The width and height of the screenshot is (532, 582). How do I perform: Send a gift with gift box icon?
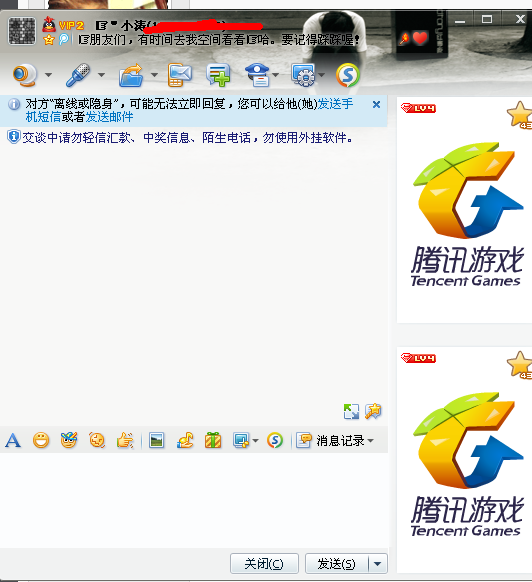point(213,441)
